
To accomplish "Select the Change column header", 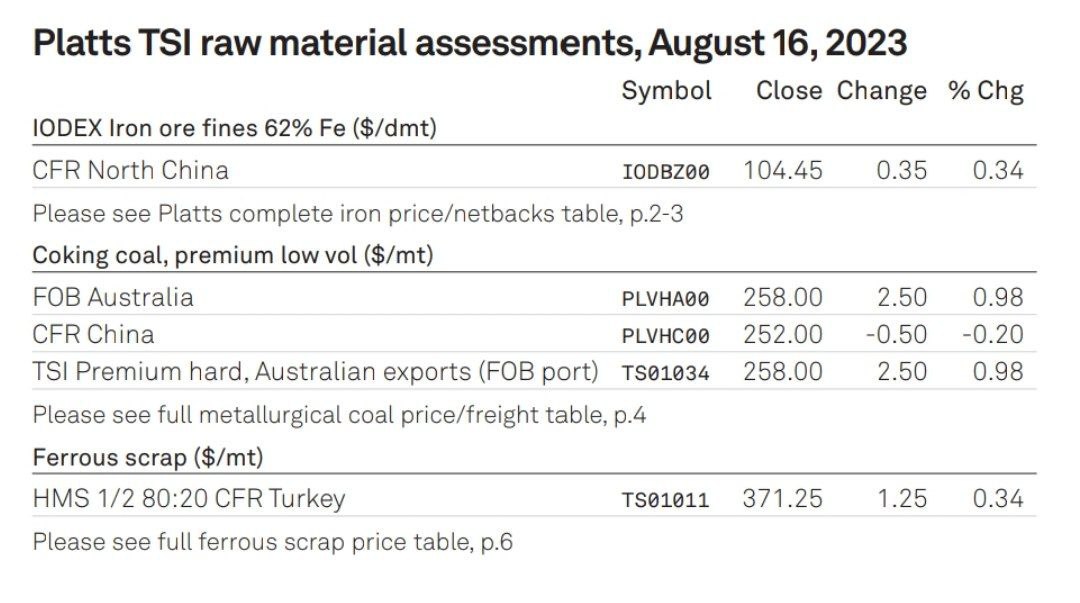I will point(882,91).
